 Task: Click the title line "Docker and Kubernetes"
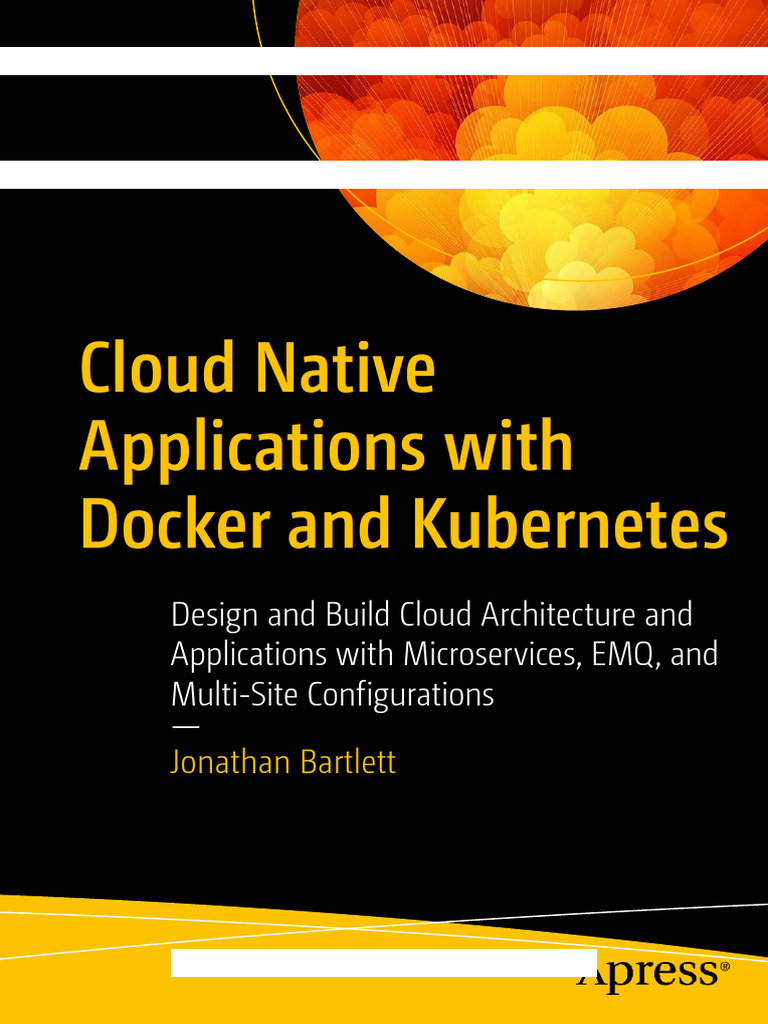coord(403,522)
